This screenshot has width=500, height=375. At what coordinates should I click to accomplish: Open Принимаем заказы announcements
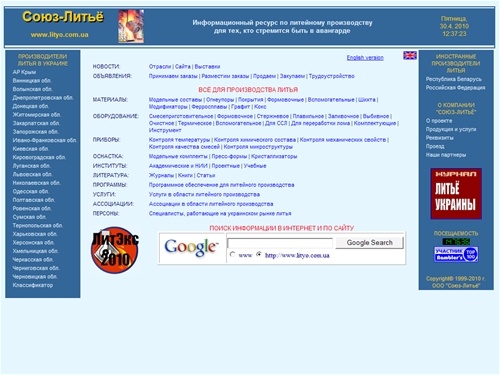coord(173,76)
